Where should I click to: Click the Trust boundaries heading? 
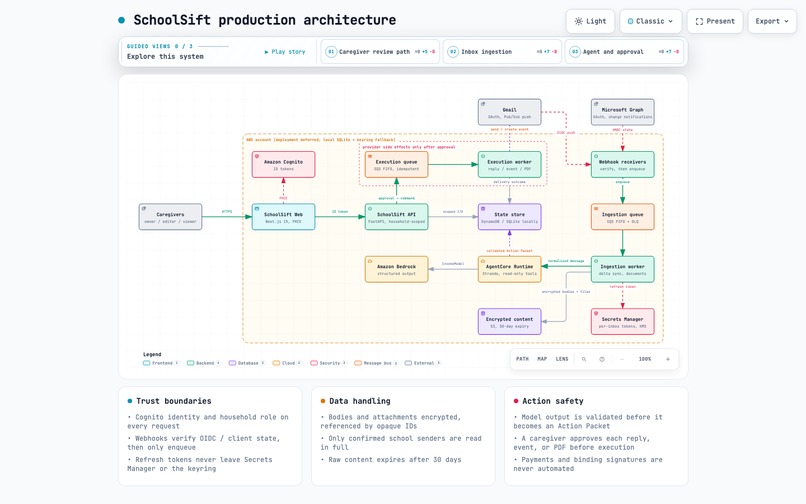(174, 401)
